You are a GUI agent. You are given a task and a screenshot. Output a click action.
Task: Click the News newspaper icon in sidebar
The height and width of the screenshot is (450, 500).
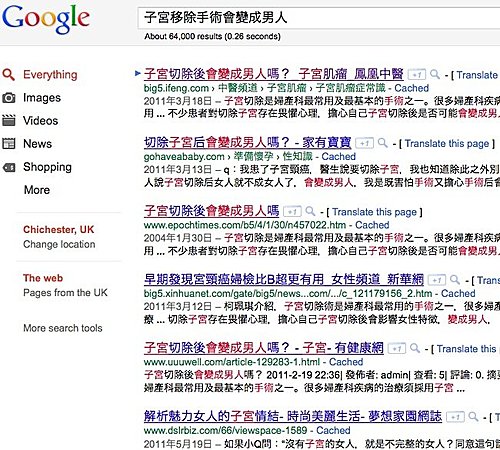click(9, 144)
